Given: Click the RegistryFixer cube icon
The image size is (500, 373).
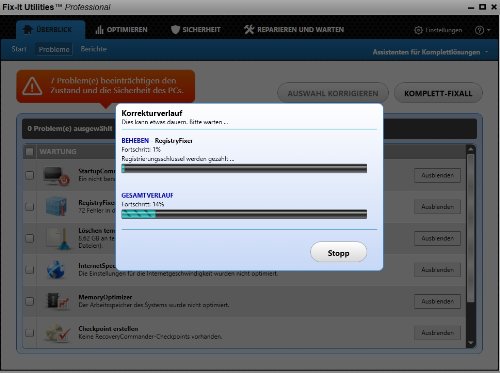Looking at the screenshot, I should 56,206.
